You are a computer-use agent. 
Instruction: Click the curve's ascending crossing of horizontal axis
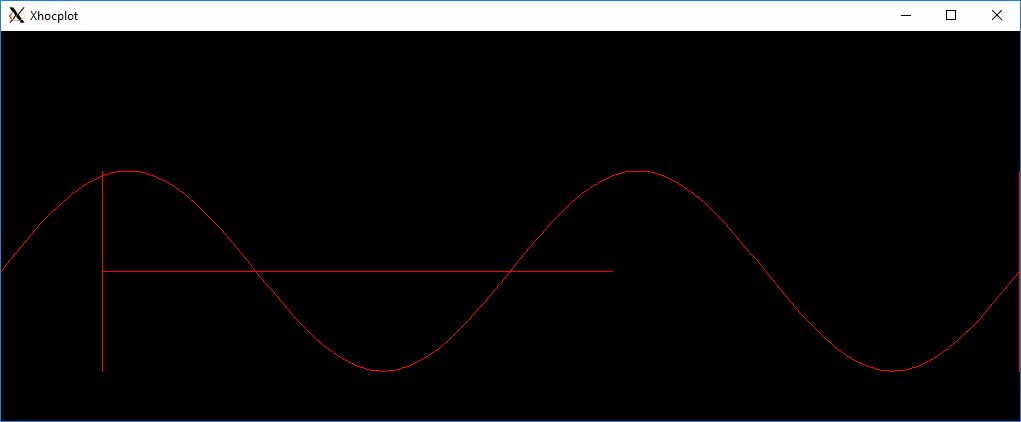(x=511, y=271)
